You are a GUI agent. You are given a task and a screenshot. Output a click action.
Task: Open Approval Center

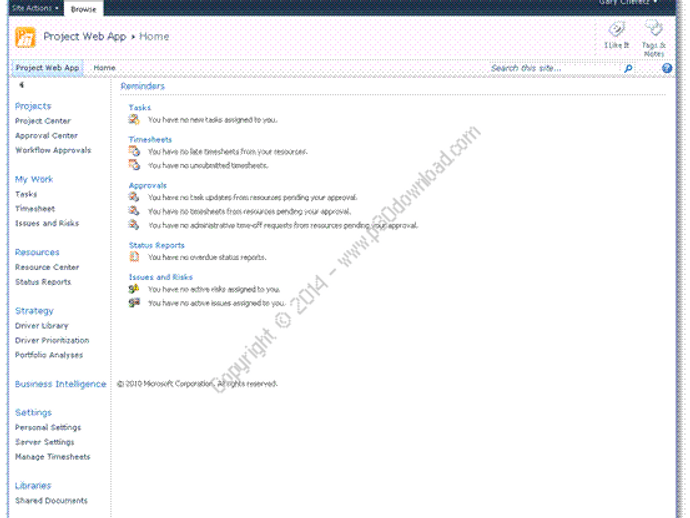46,136
